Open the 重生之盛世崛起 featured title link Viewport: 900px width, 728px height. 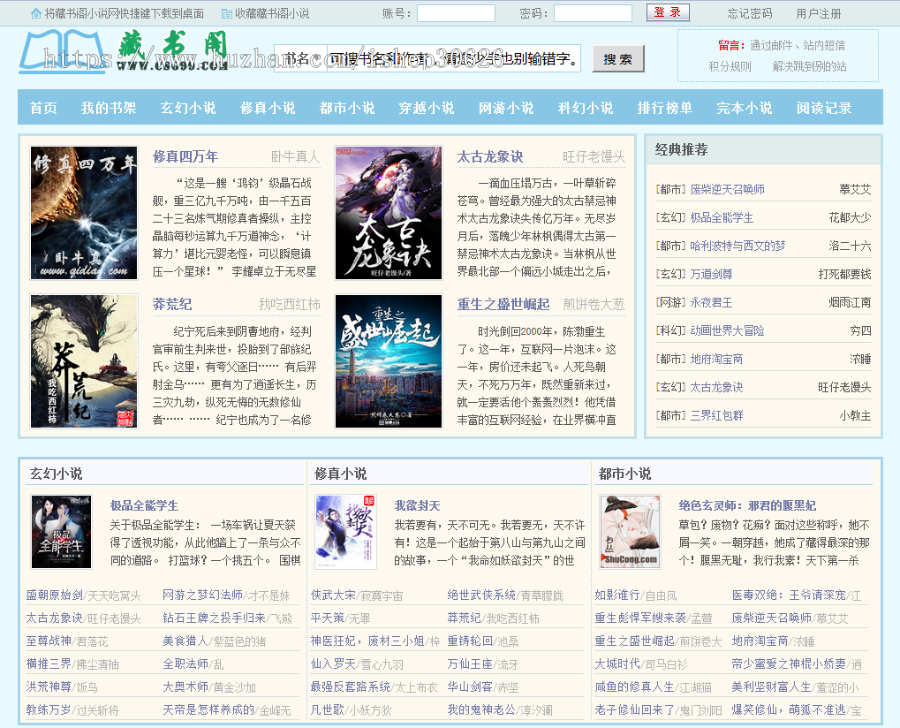[503, 304]
